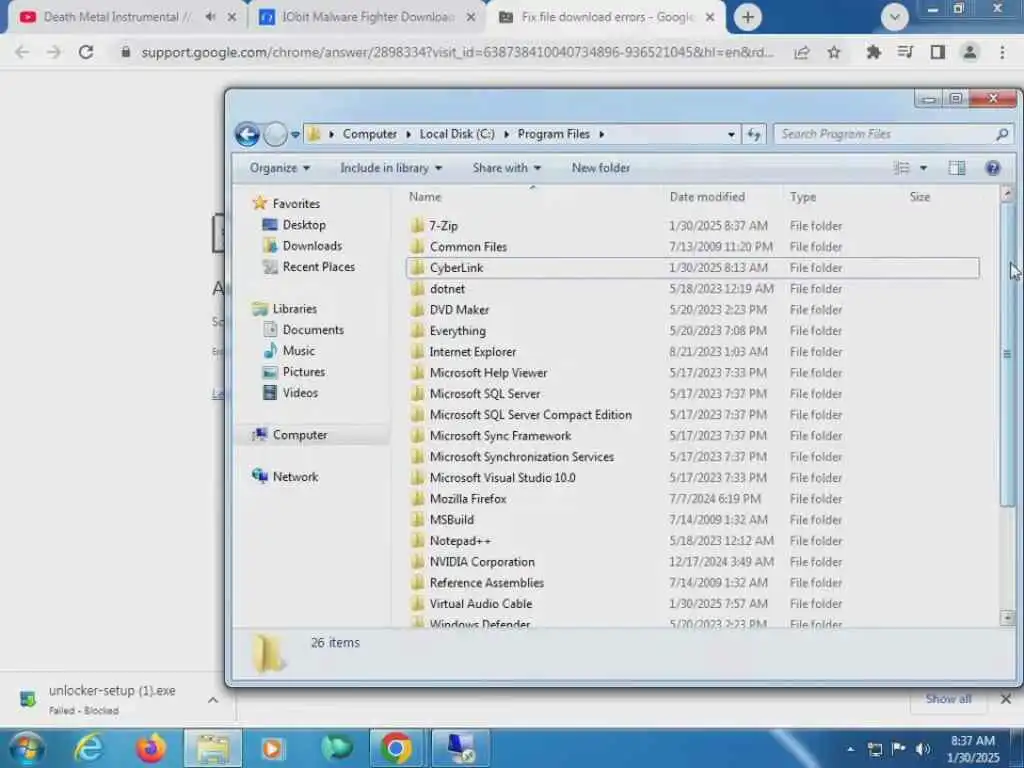Sort by the Type column header
The height and width of the screenshot is (768, 1024).
point(803,197)
